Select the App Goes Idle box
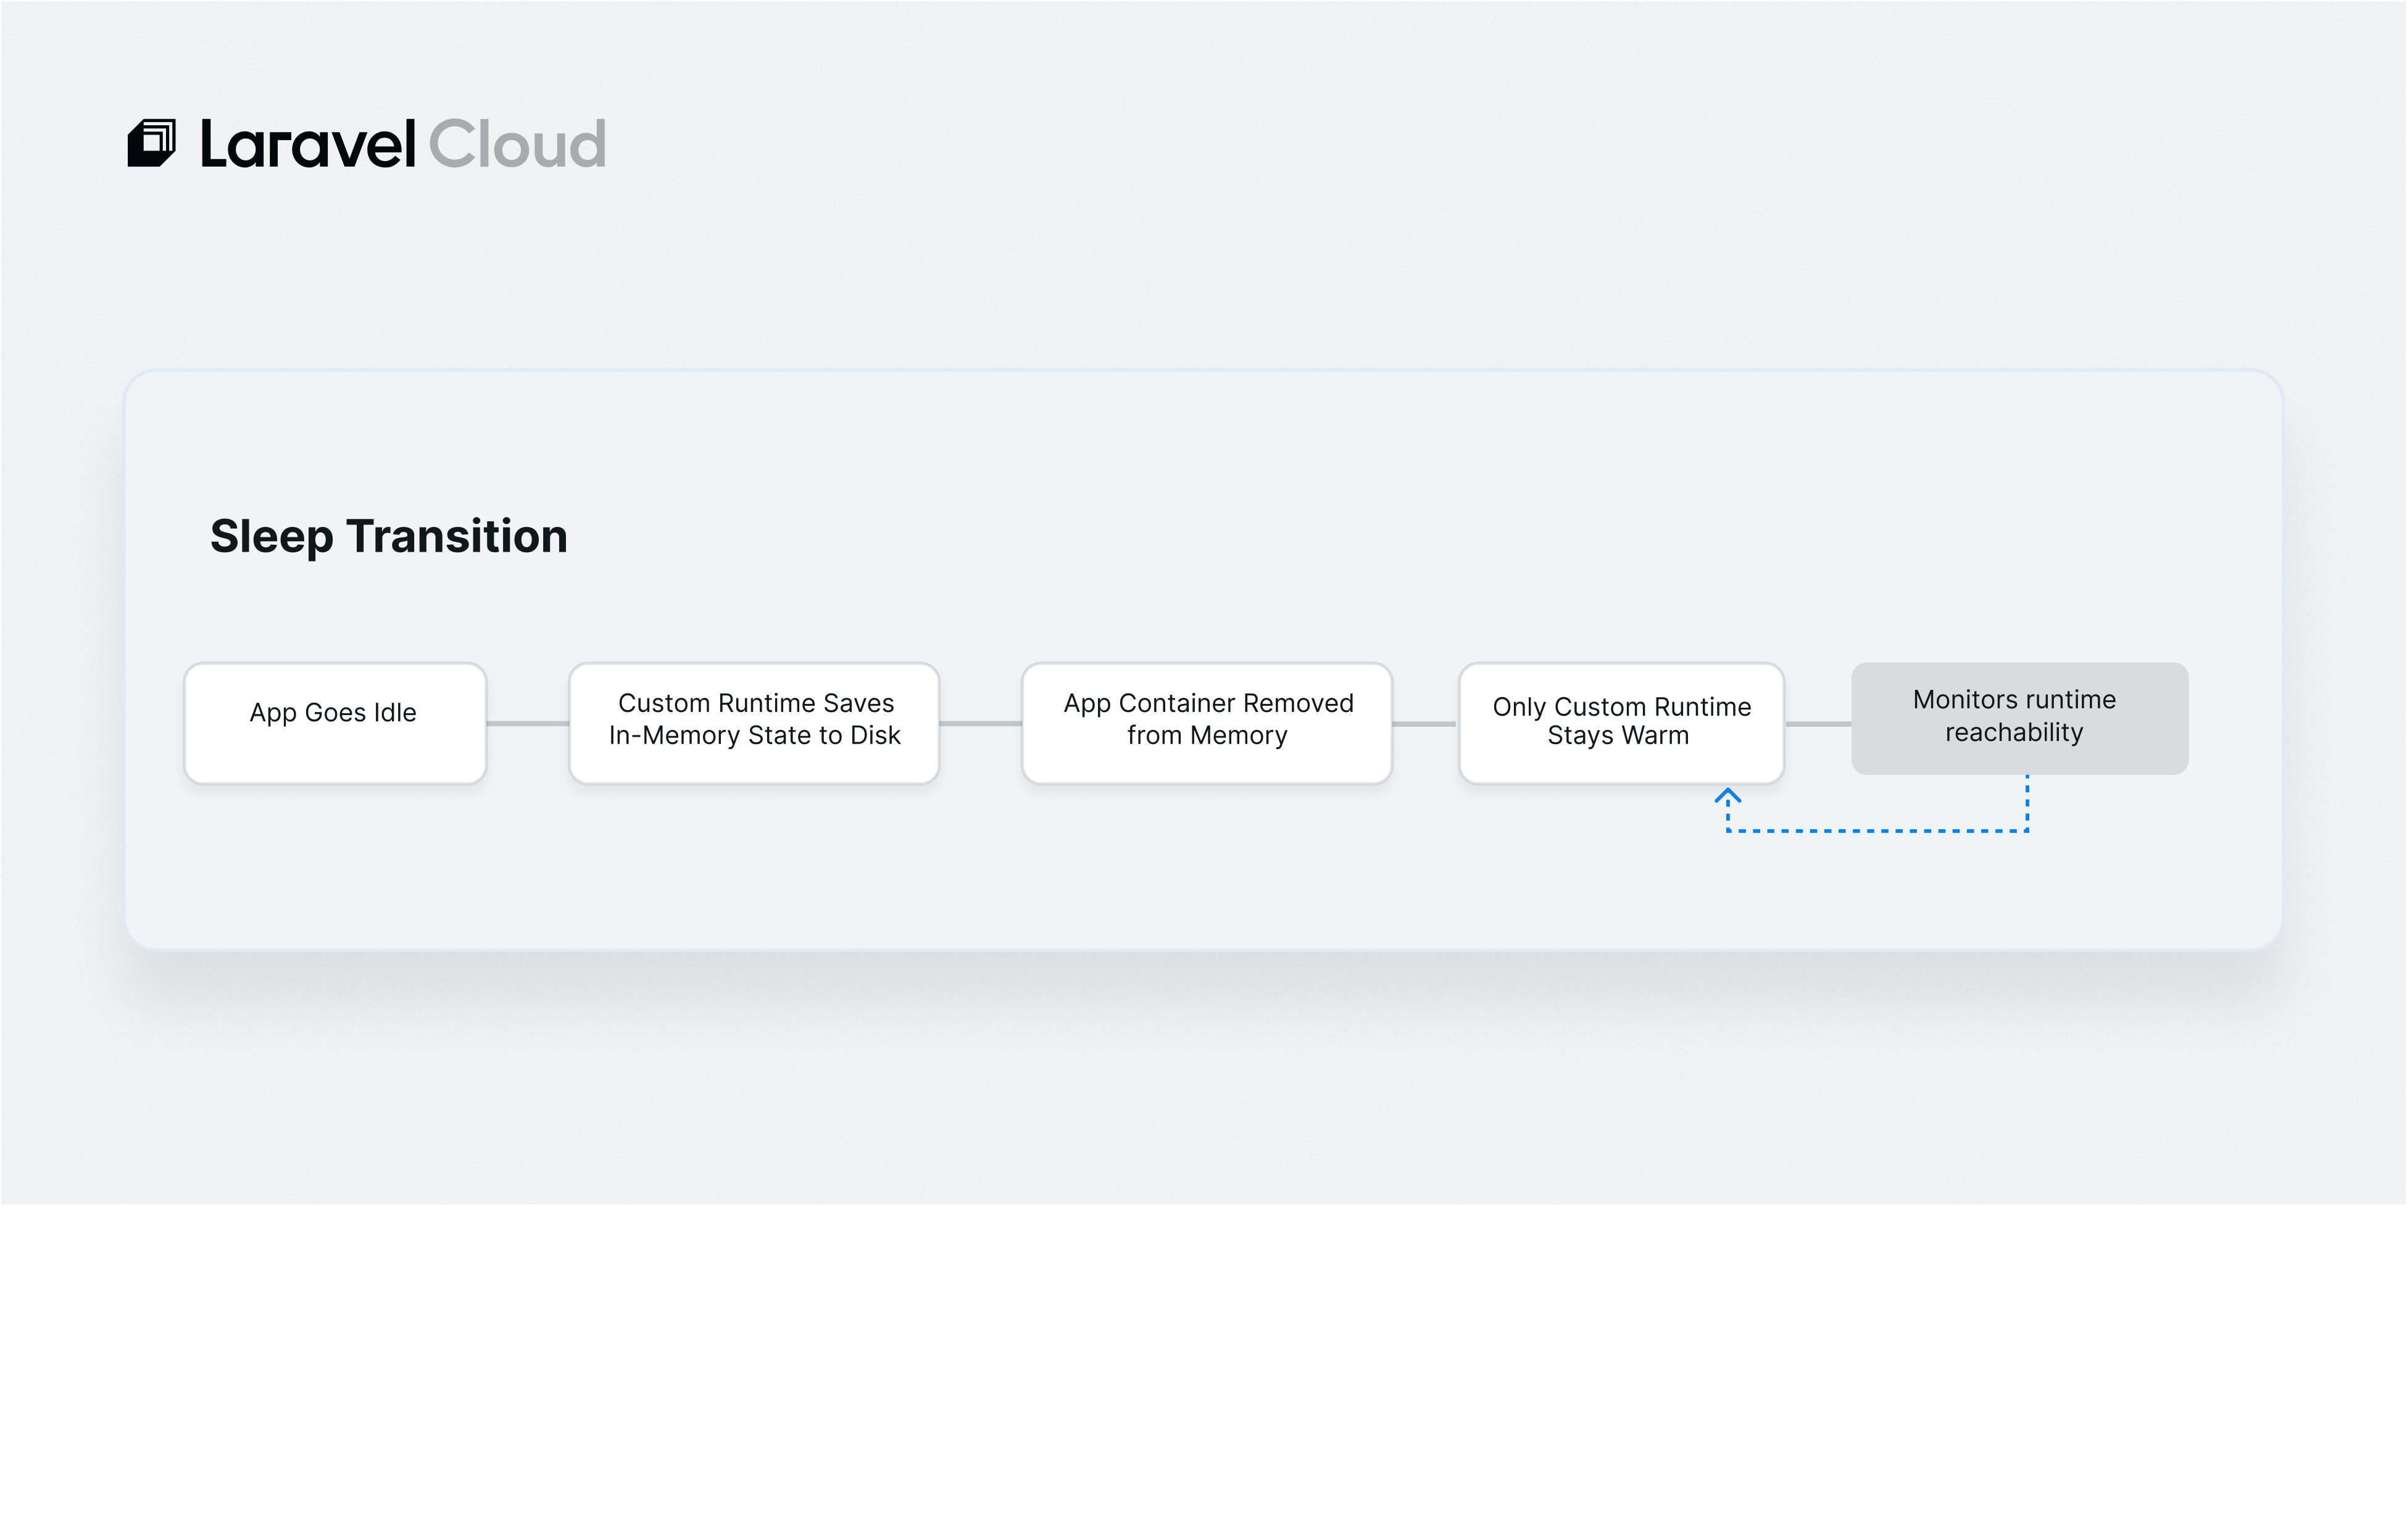The width and height of the screenshot is (2407, 1540). 335,723
